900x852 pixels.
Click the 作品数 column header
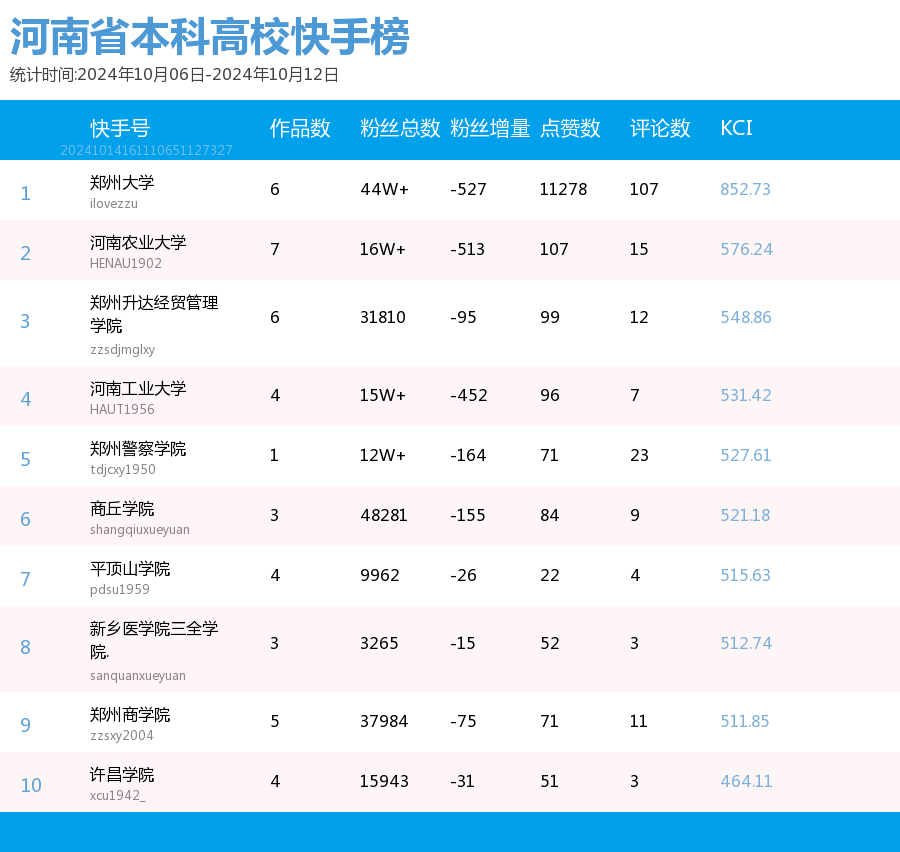coord(300,128)
